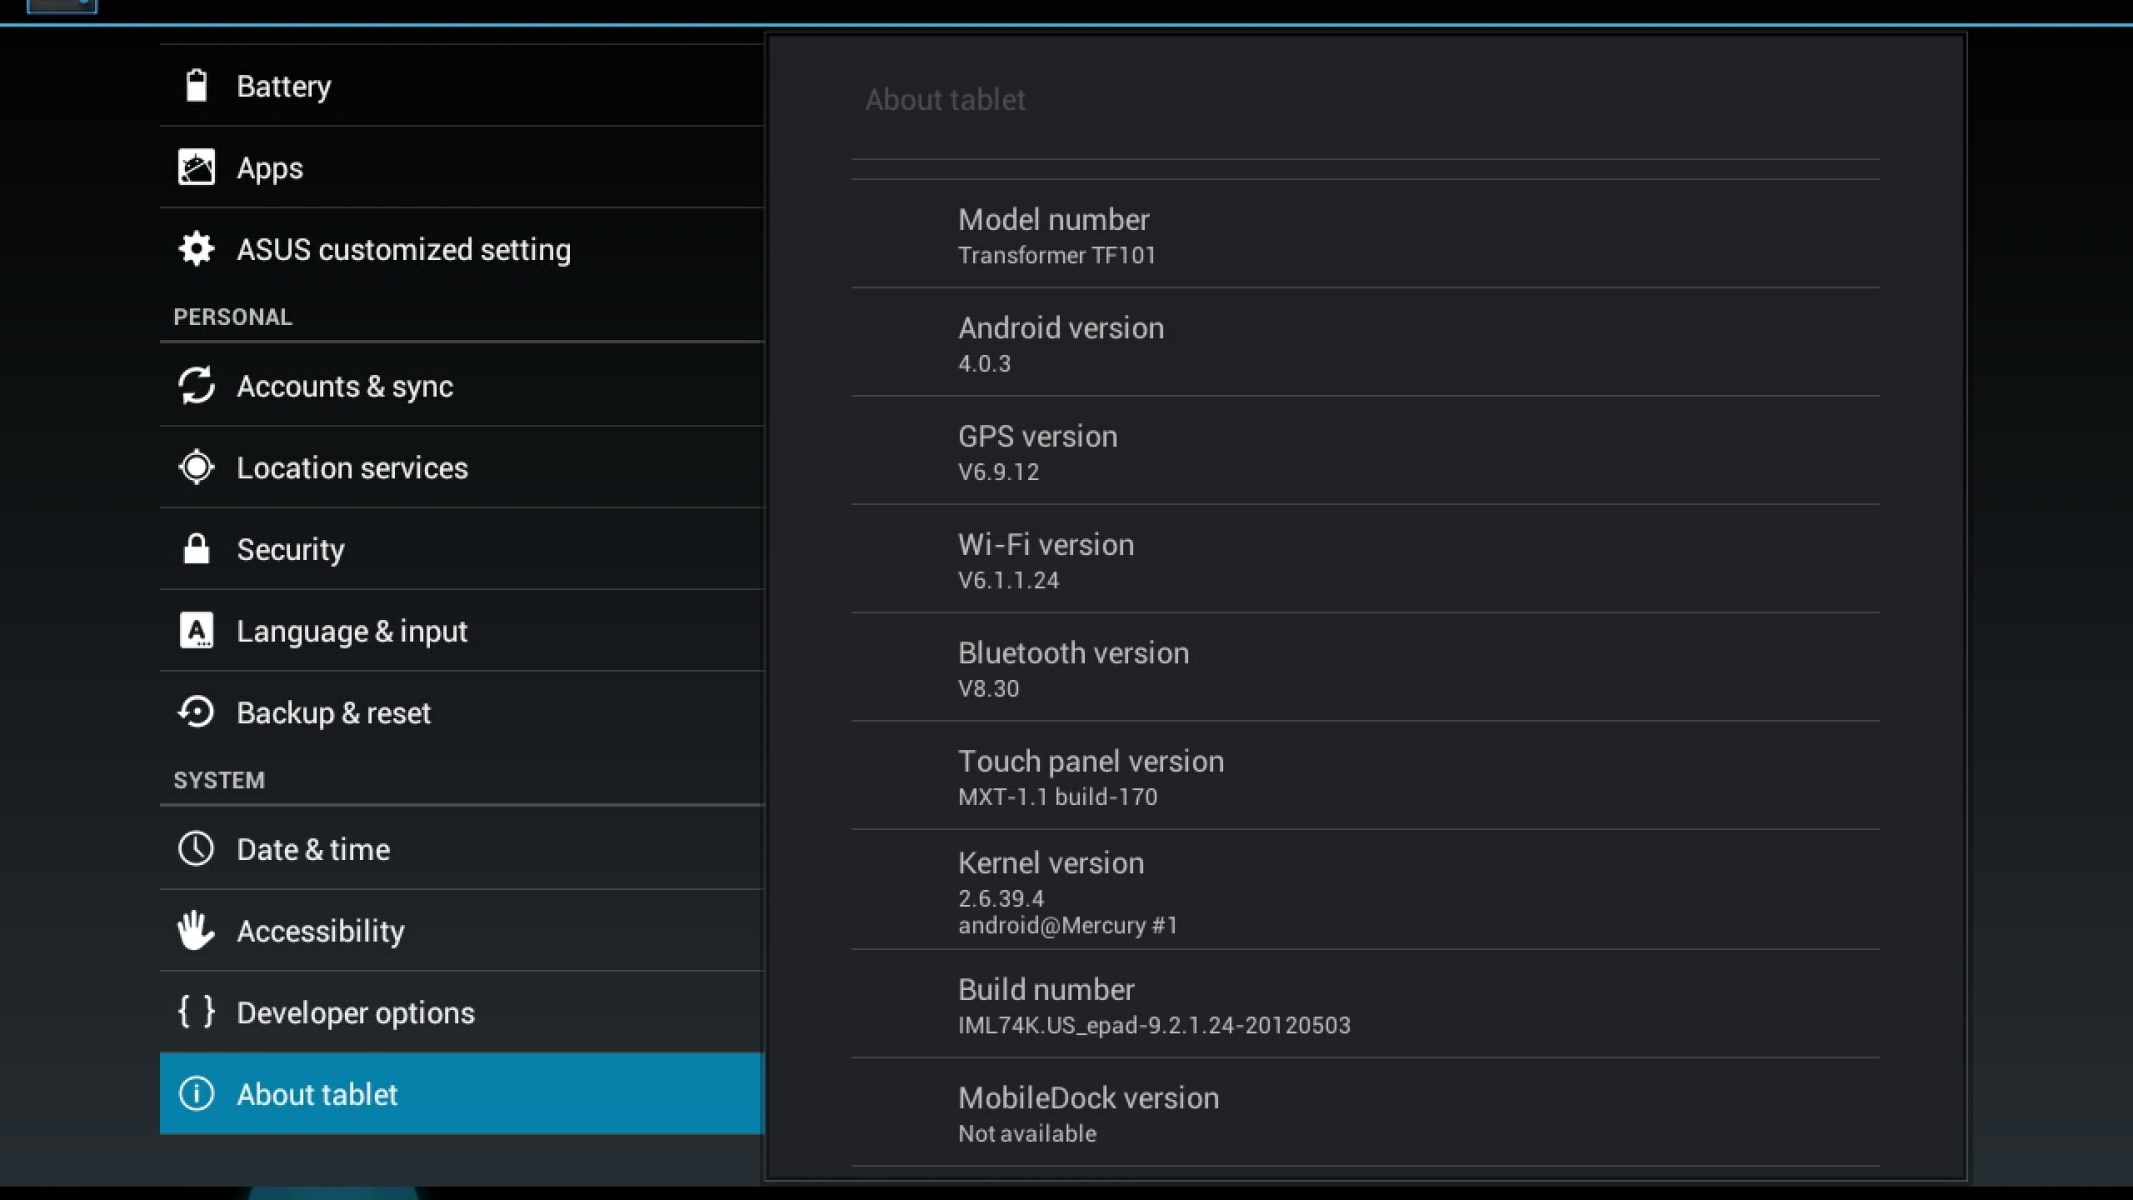Viewport: 2133px width, 1200px height.
Task: Click the ASUS customized setting gear icon
Action: [196, 249]
